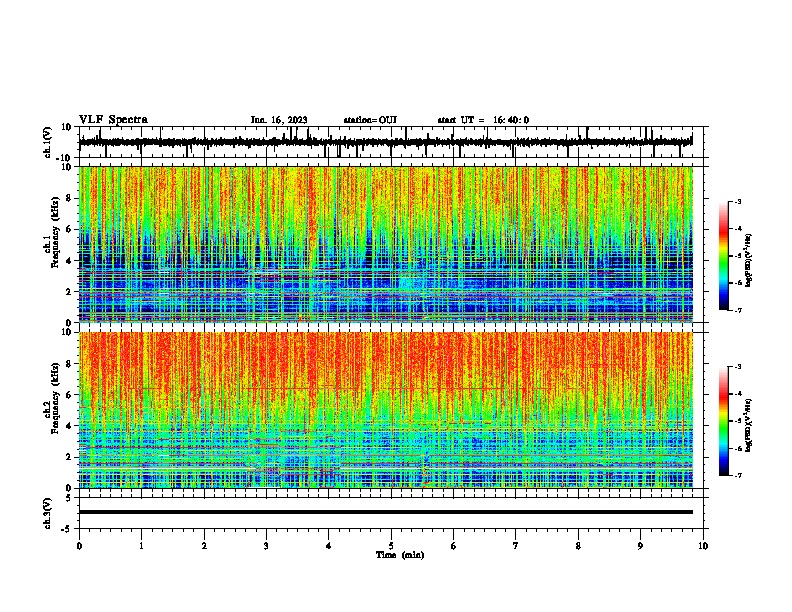The height and width of the screenshot is (612, 792).
Task: Click the "8" kHz tick on ch.1 frequency axis
Action: coord(69,198)
